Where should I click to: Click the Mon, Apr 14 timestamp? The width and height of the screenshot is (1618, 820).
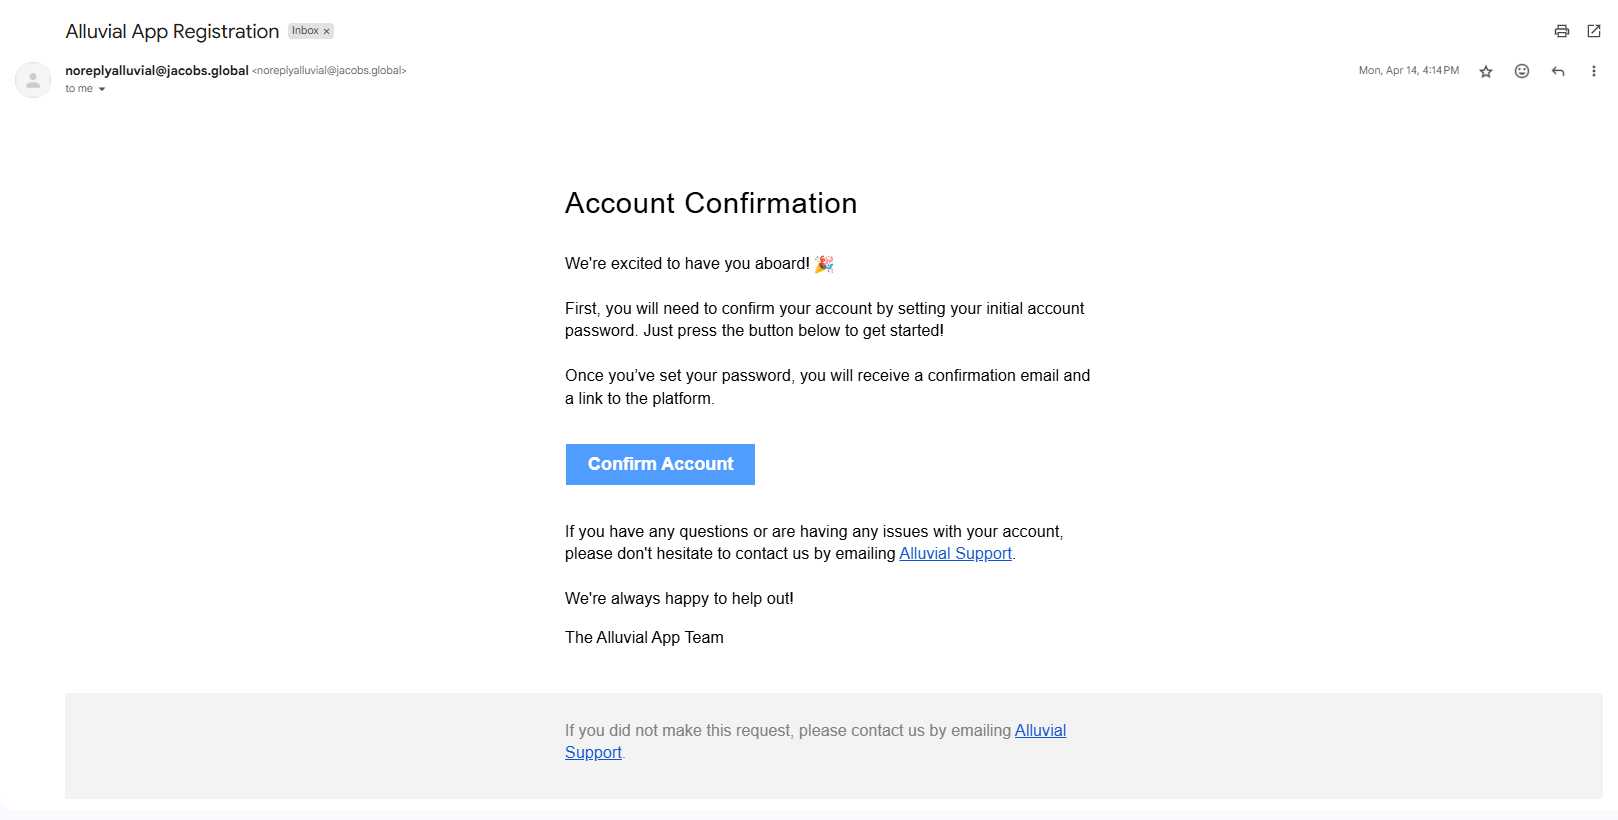tap(1408, 71)
